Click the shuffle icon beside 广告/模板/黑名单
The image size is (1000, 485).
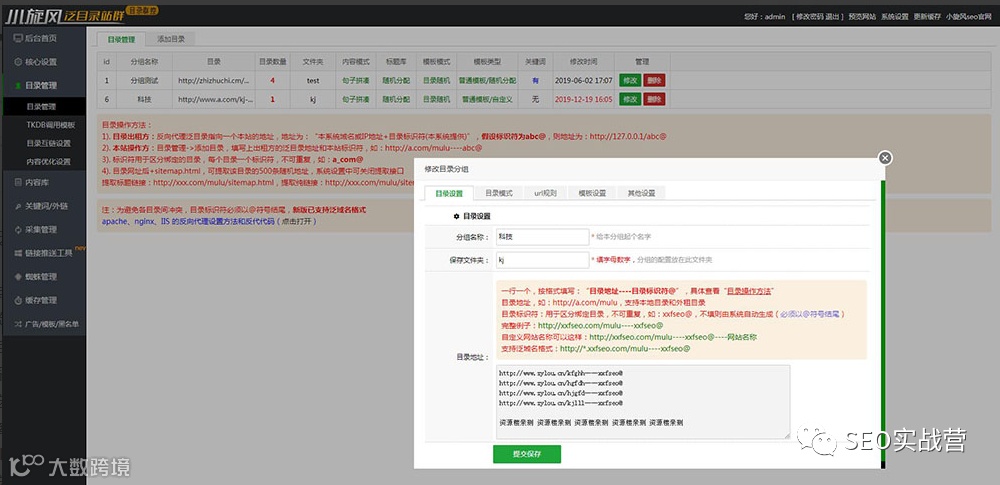point(18,324)
